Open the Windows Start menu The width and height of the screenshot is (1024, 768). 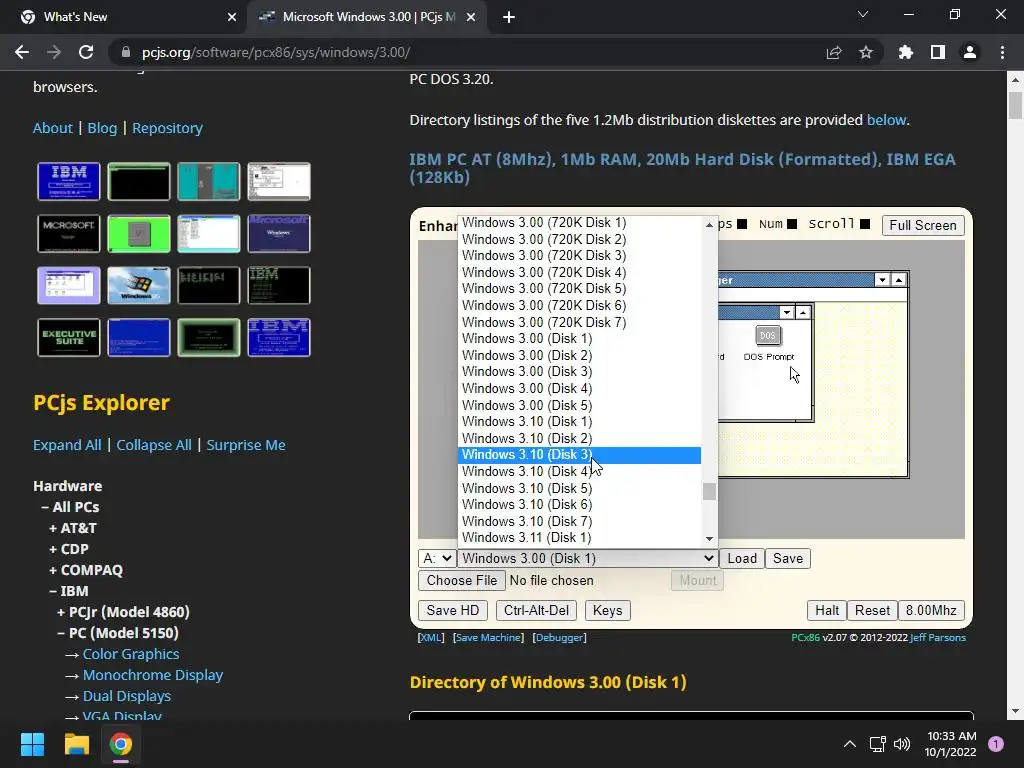click(x=32, y=744)
